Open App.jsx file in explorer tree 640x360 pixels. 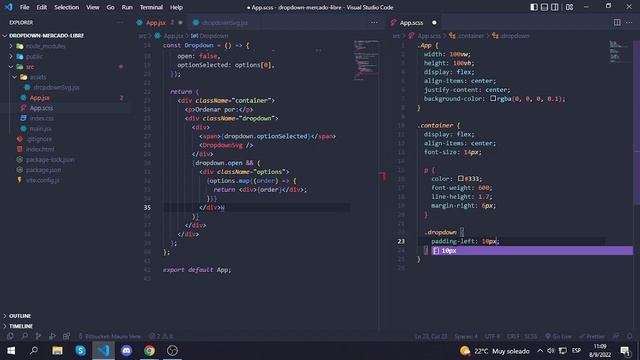point(40,98)
